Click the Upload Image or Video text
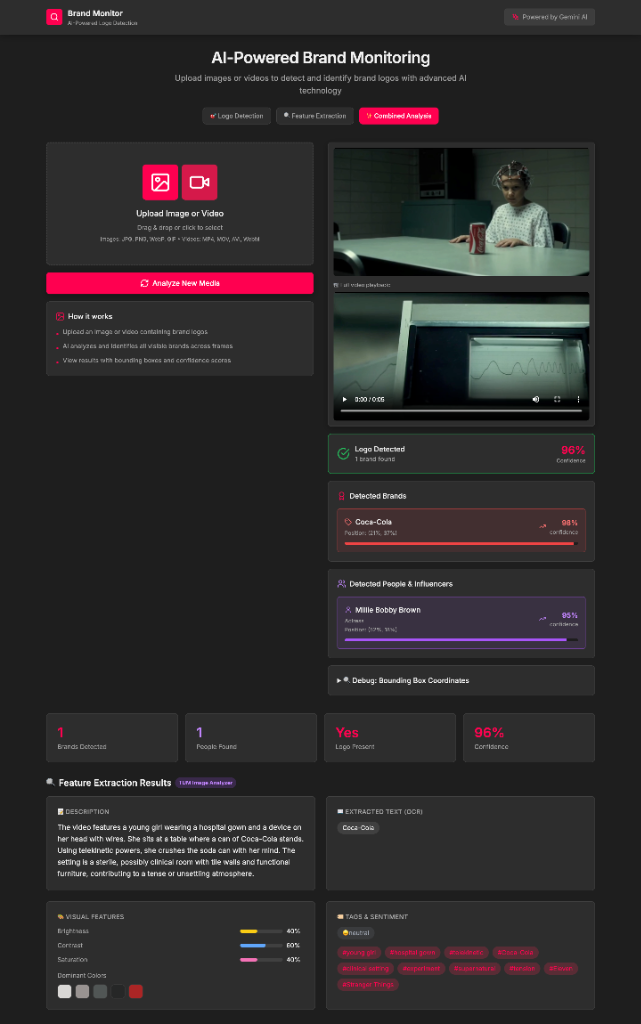641x1024 pixels. click(x=180, y=214)
